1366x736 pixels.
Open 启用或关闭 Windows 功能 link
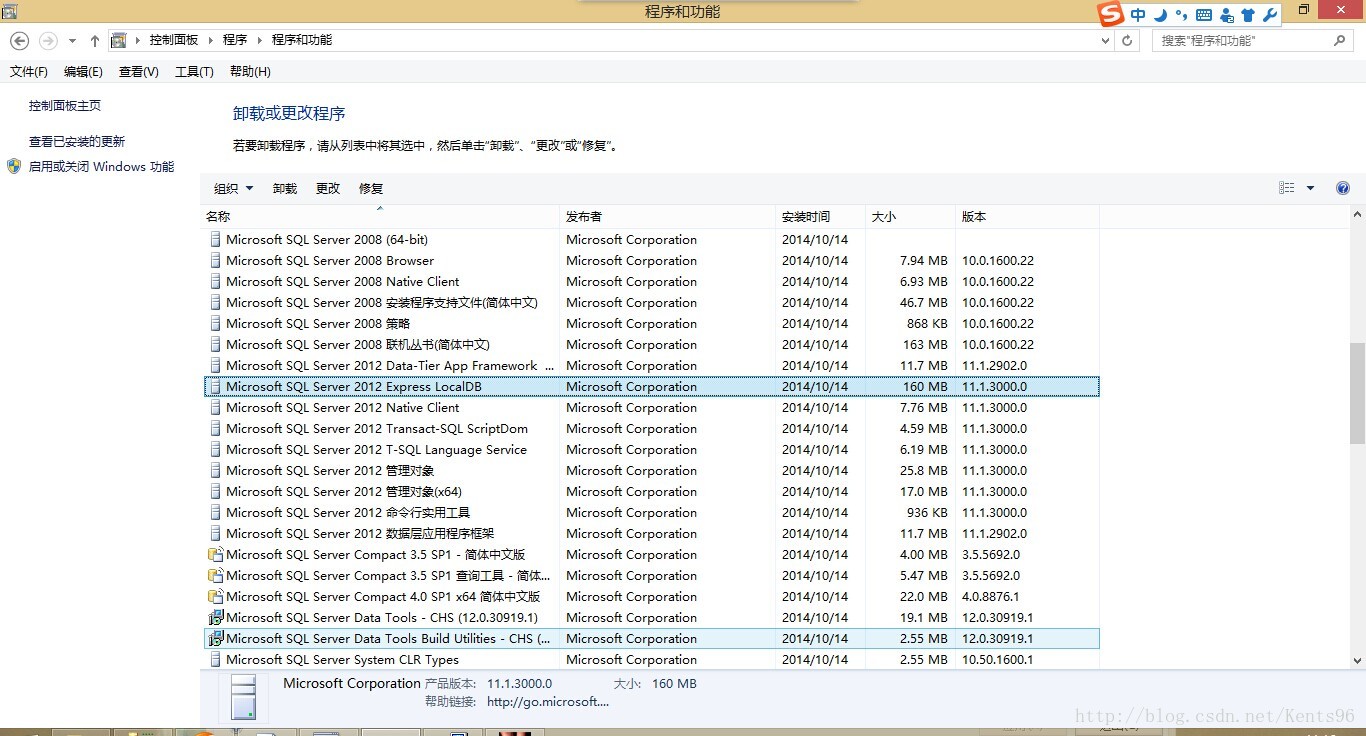pyautogui.click(x=101, y=167)
